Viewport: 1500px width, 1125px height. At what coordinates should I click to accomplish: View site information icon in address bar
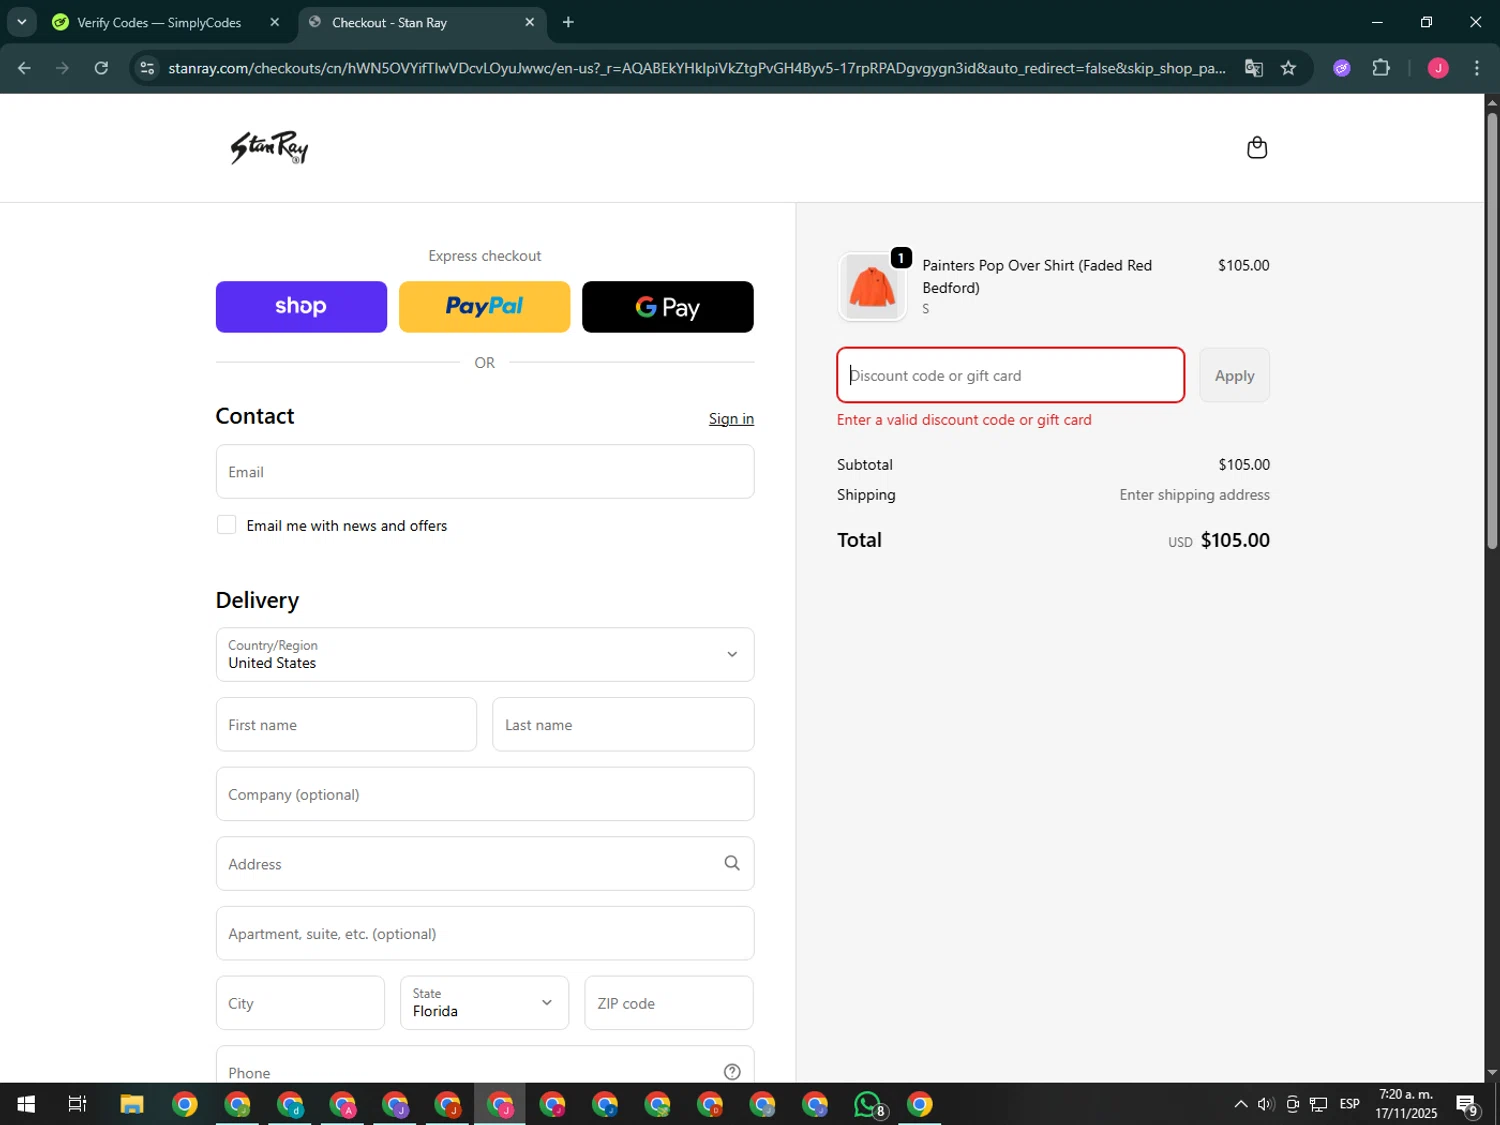(x=147, y=68)
